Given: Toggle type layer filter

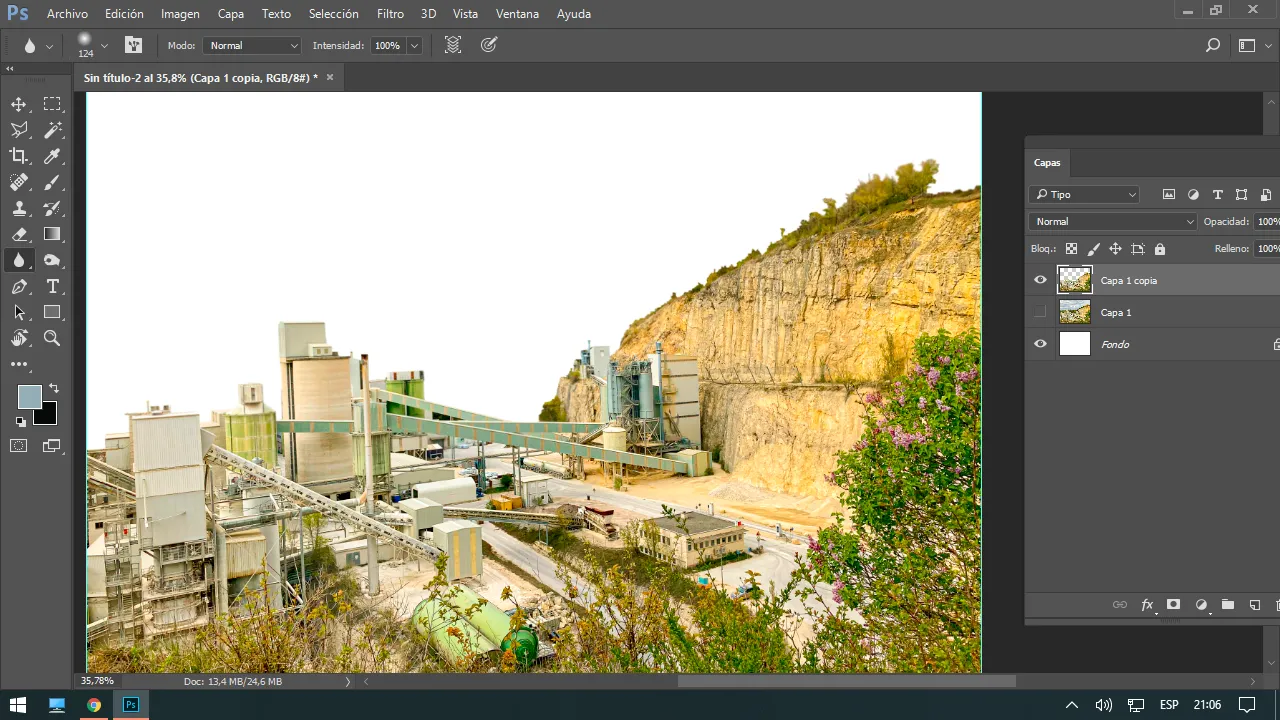Looking at the screenshot, I should [x=1217, y=195].
